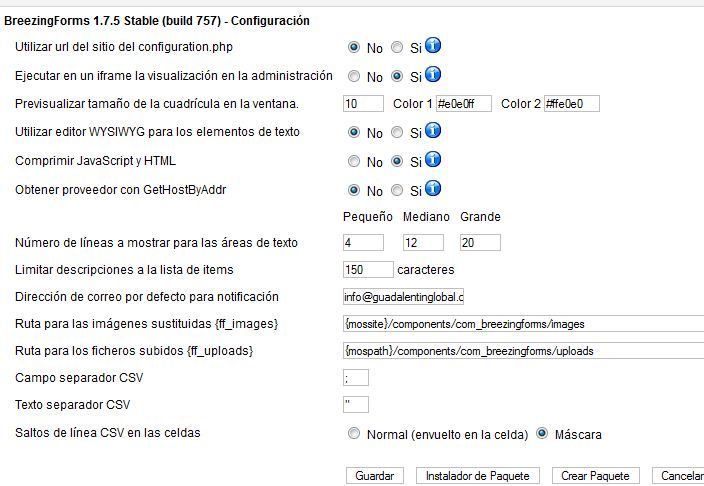Select Si for iframe visualization in administration
The width and height of the screenshot is (704, 486).
pyautogui.click(x=397, y=76)
